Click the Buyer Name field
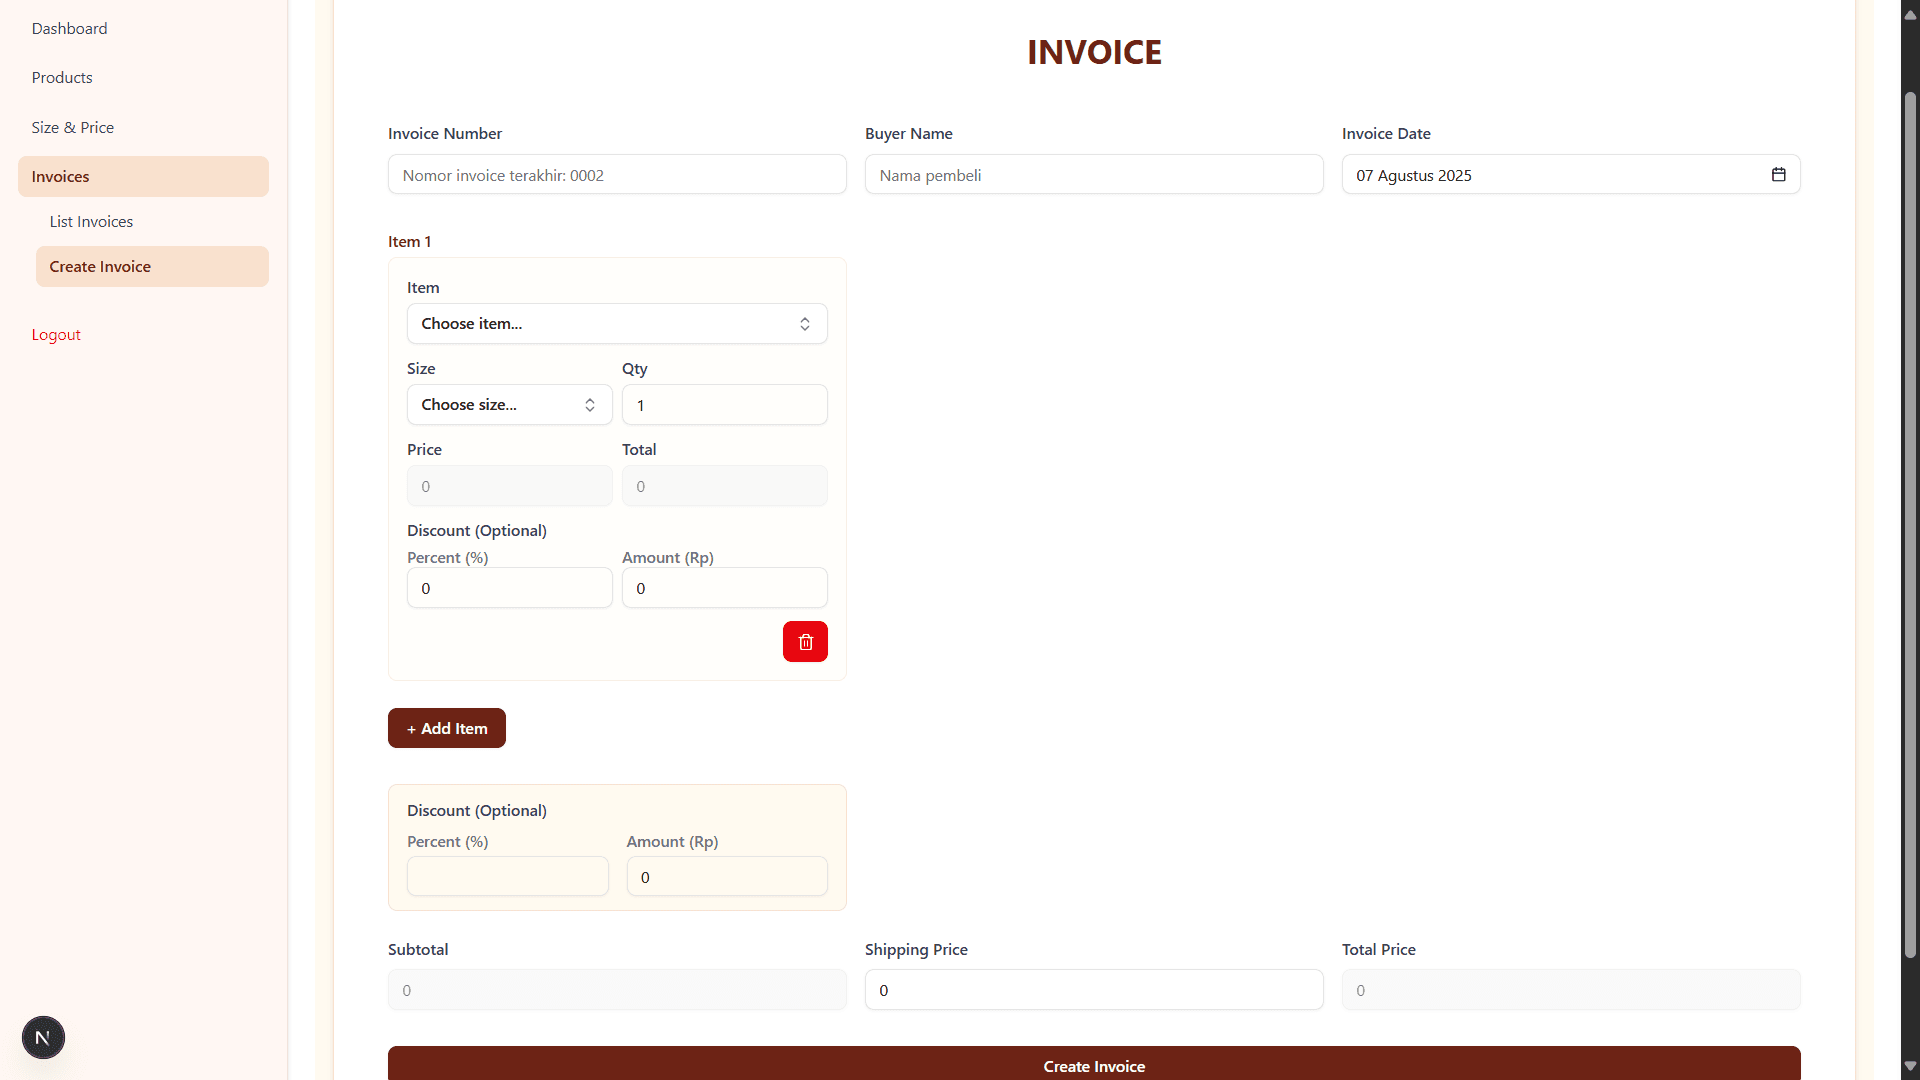Image resolution: width=1920 pixels, height=1080 pixels. [1094, 174]
